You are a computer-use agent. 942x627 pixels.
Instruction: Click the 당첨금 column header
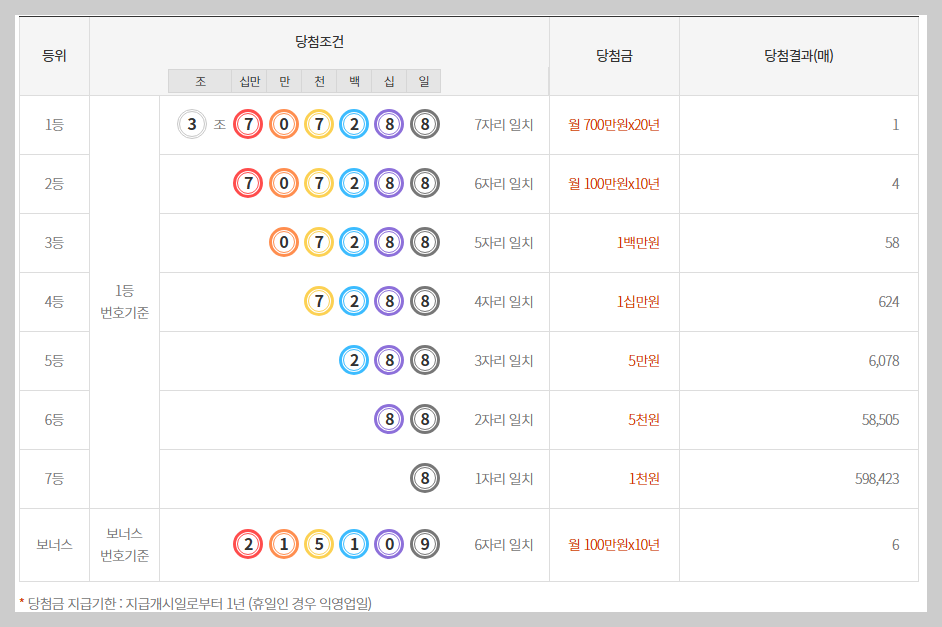coord(614,56)
